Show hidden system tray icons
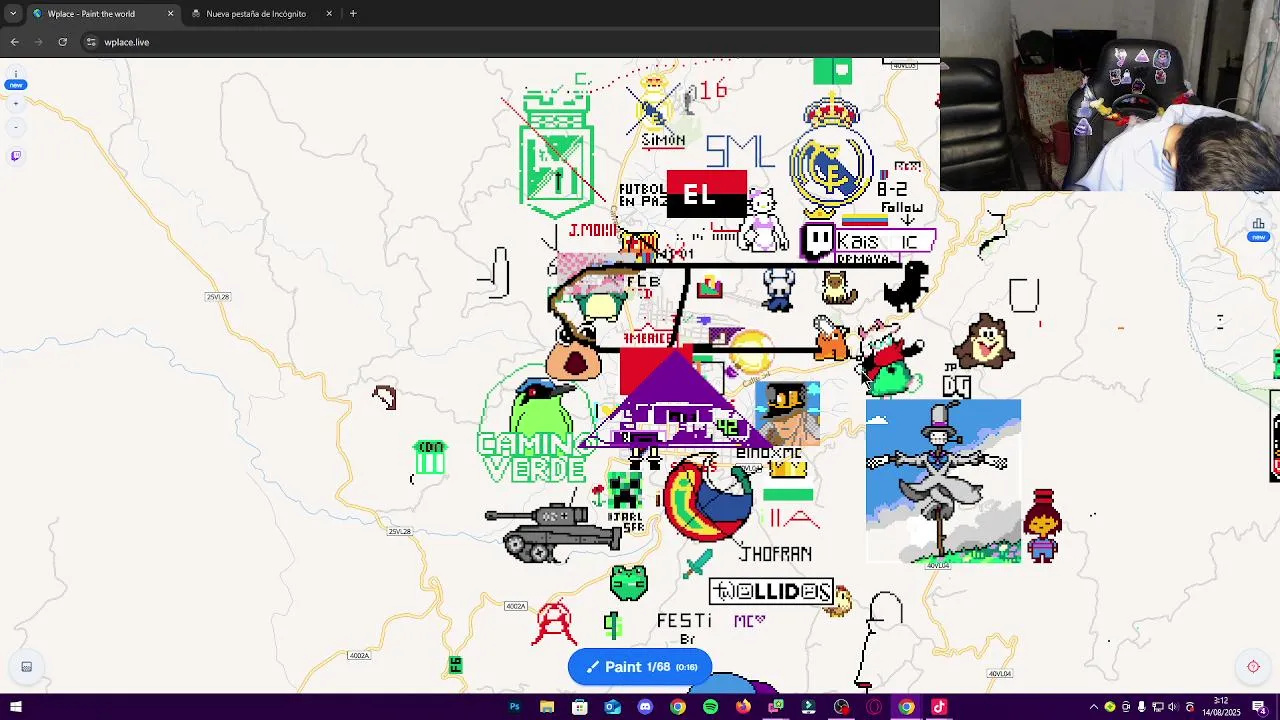This screenshot has height=720, width=1280. tap(1093, 707)
